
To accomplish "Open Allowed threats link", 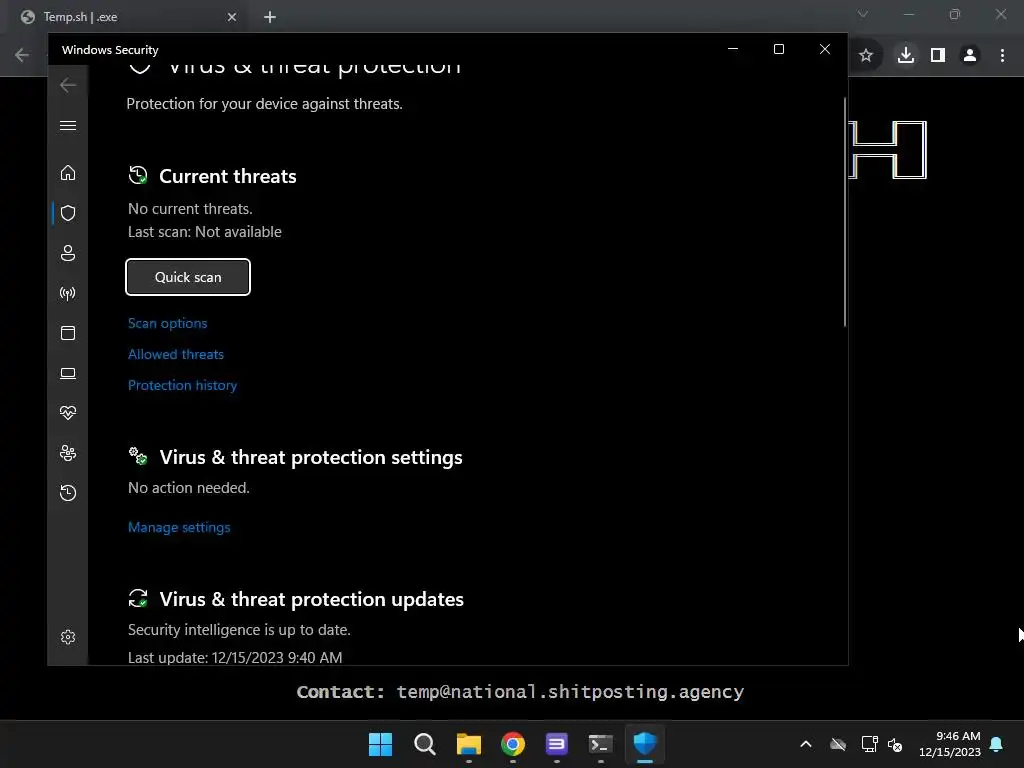I will (176, 354).
